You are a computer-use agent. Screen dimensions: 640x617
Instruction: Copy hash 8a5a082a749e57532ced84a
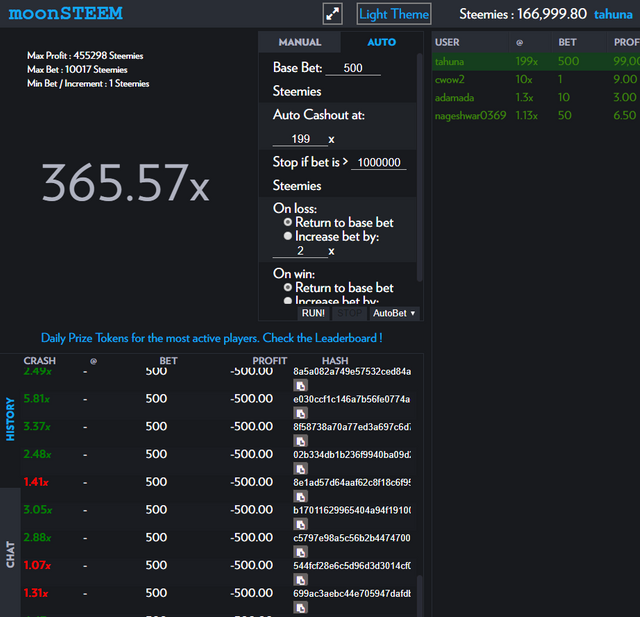(x=300, y=386)
